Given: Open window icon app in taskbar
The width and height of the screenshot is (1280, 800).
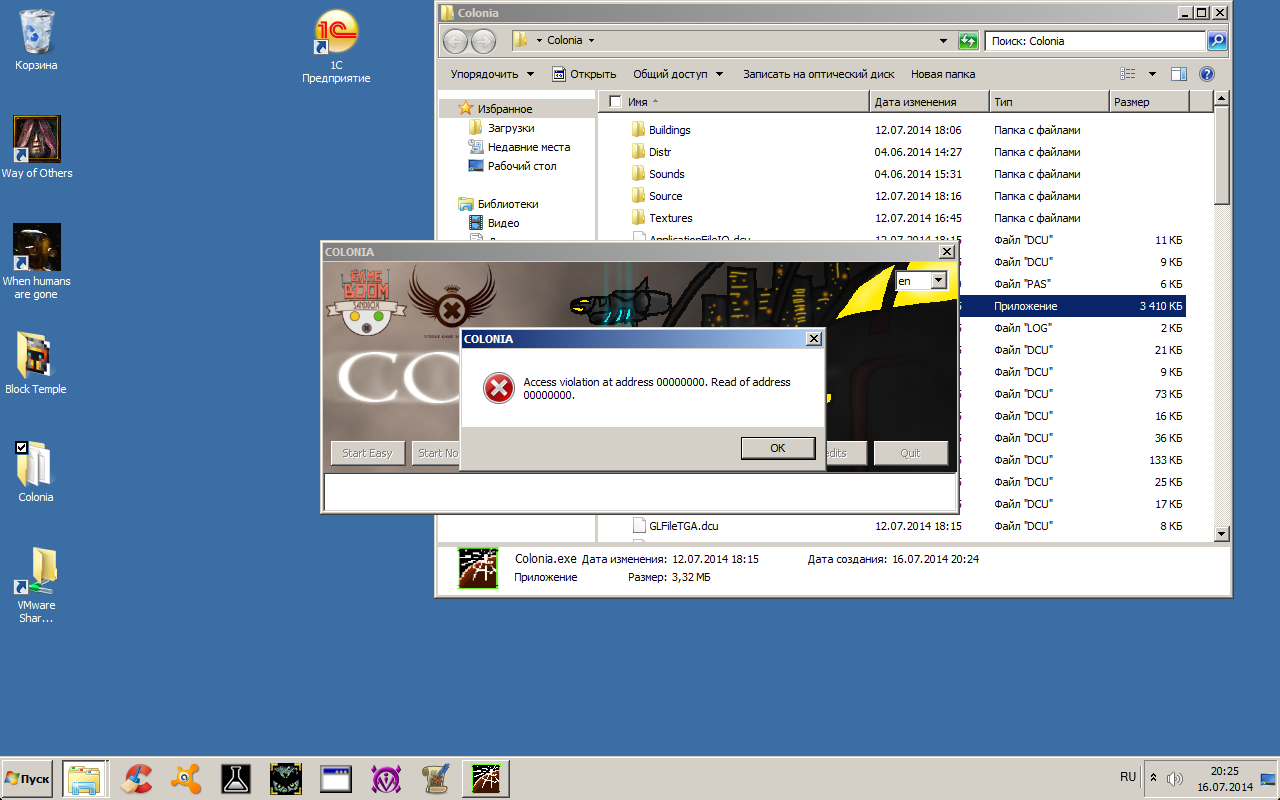Looking at the screenshot, I should point(336,778).
